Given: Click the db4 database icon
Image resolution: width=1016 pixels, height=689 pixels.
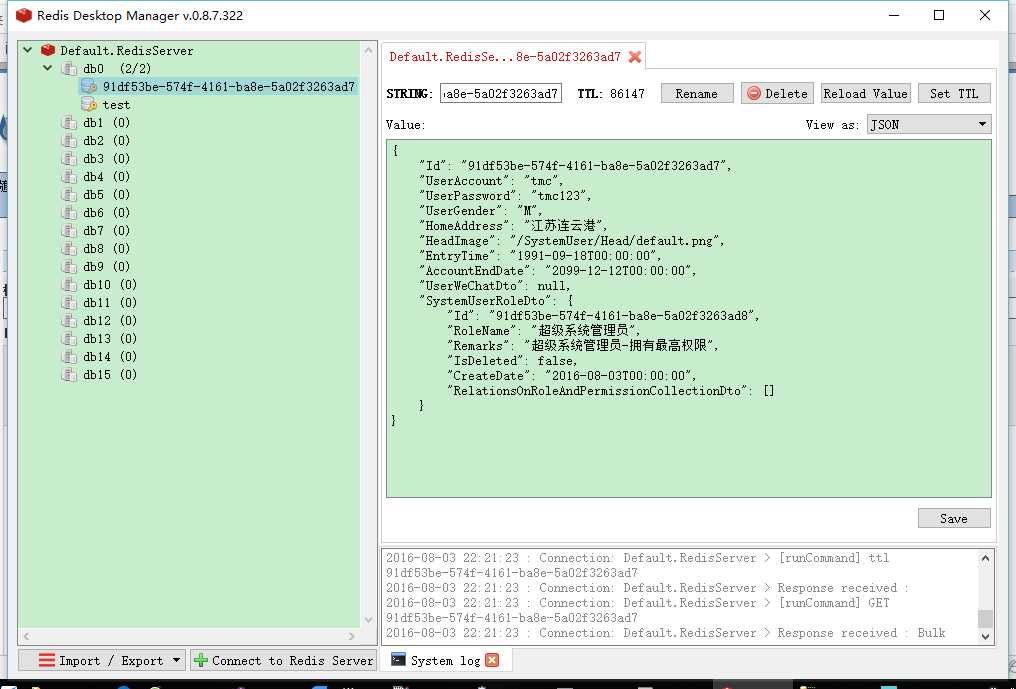Looking at the screenshot, I should (x=69, y=176).
